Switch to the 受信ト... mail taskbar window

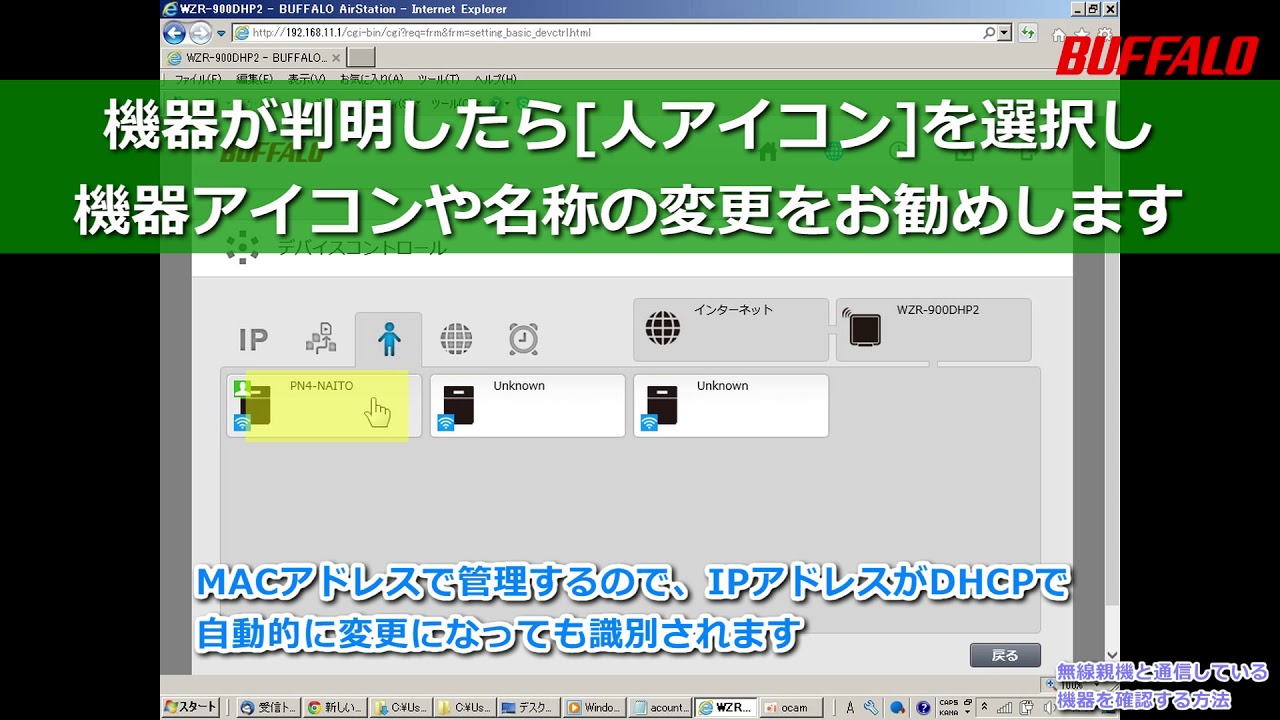268,707
